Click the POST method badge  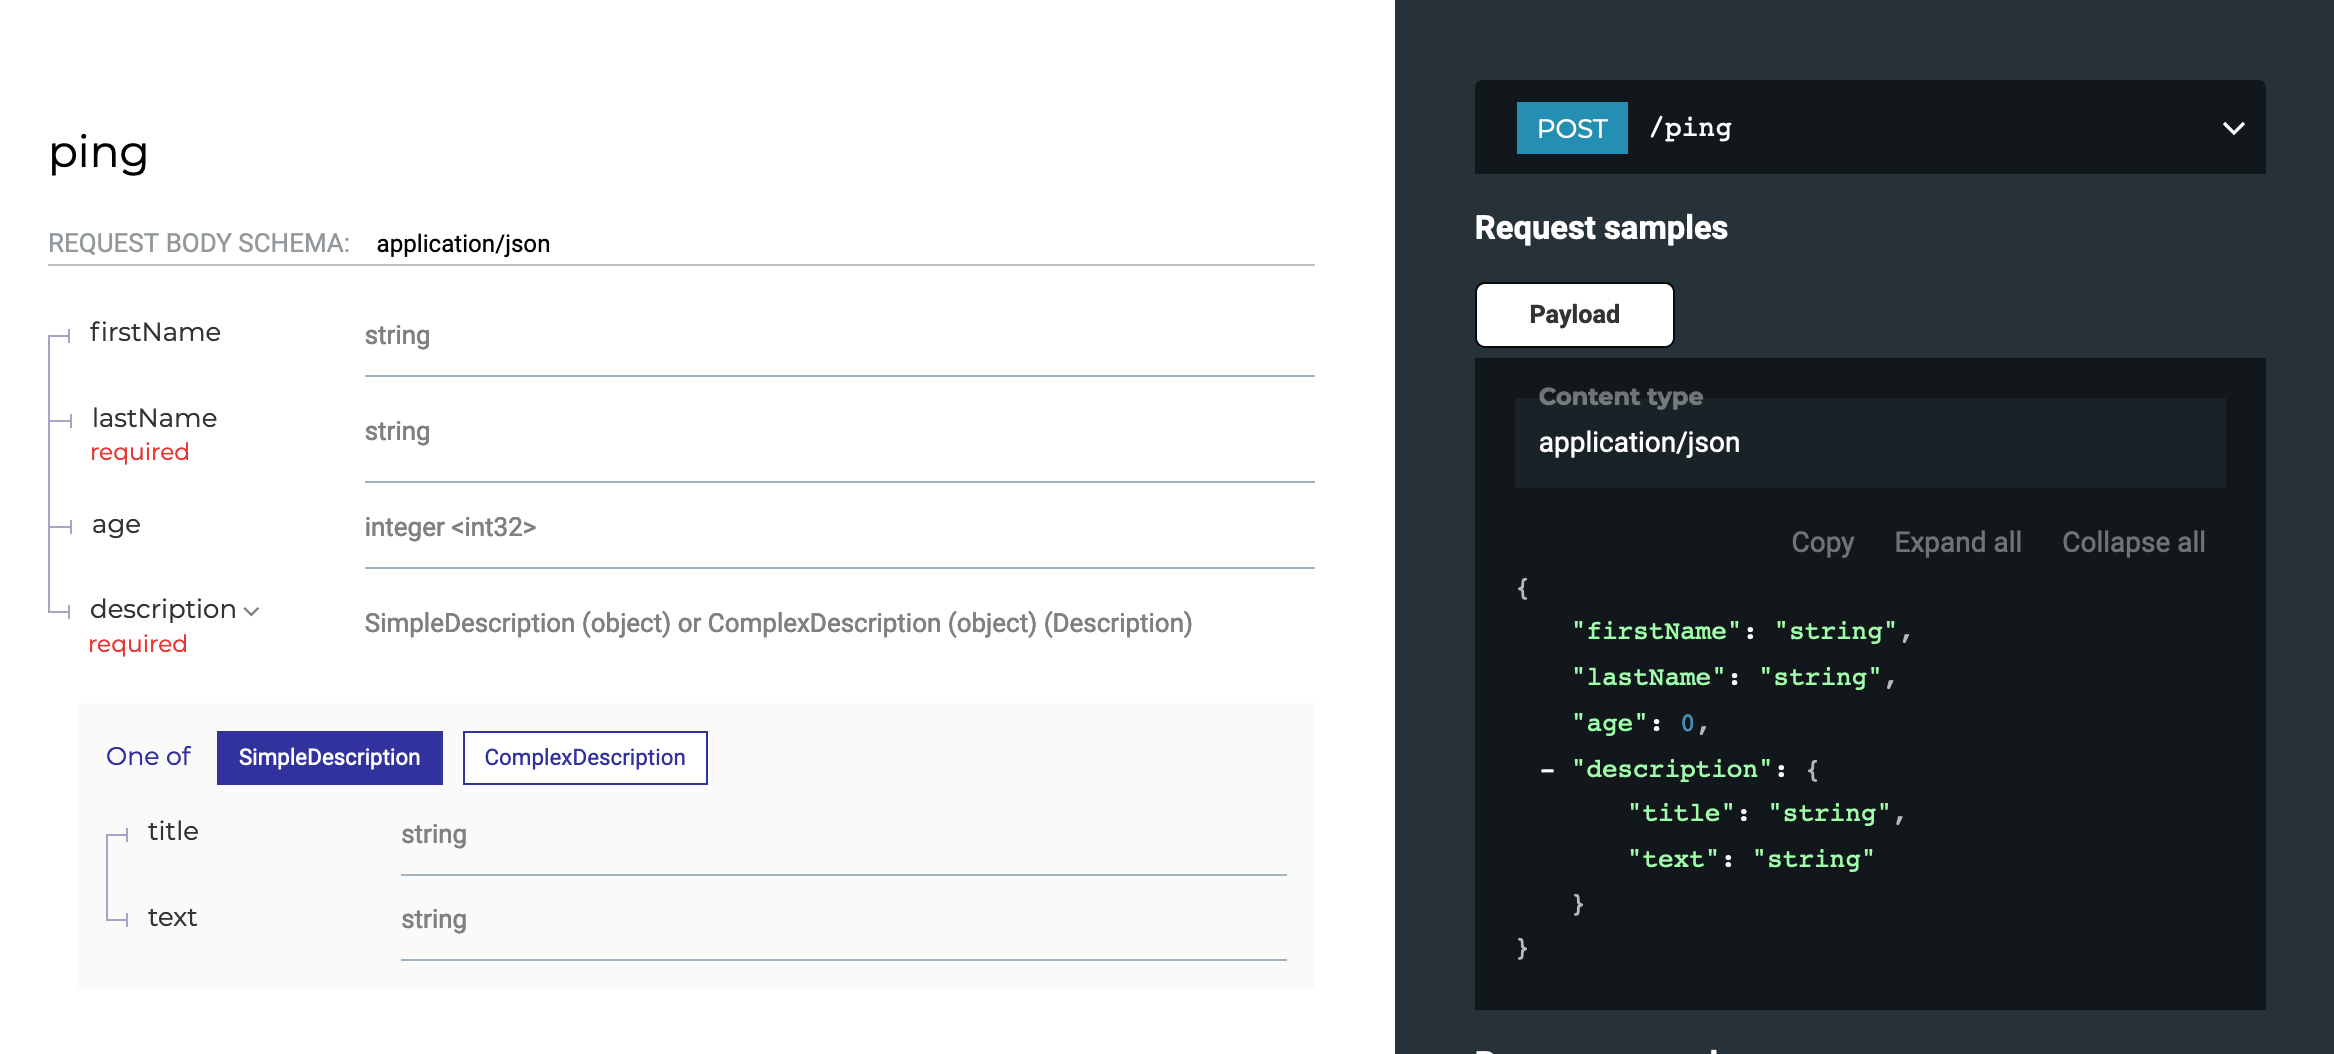coord(1571,128)
